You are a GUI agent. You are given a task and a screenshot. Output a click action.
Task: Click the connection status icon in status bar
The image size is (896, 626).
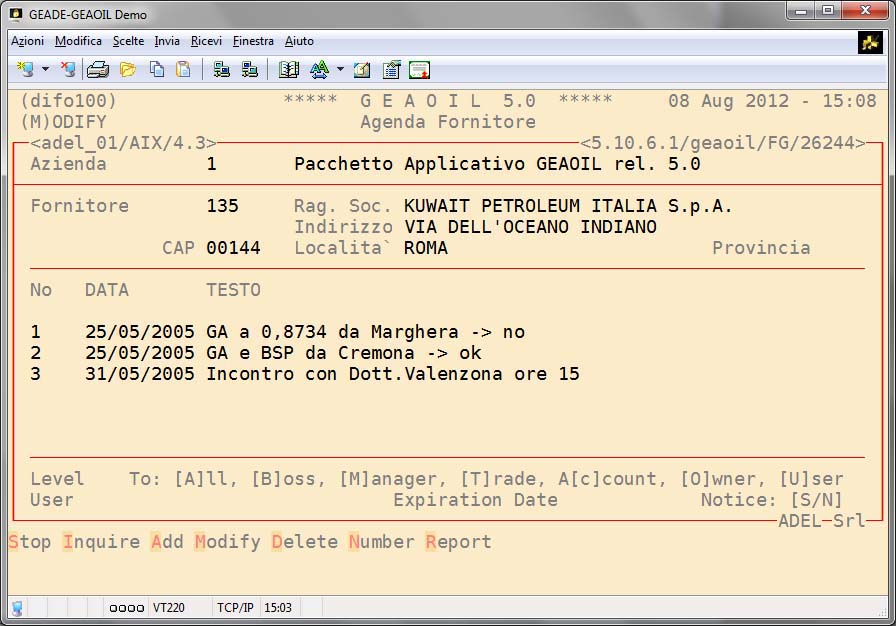point(17,607)
